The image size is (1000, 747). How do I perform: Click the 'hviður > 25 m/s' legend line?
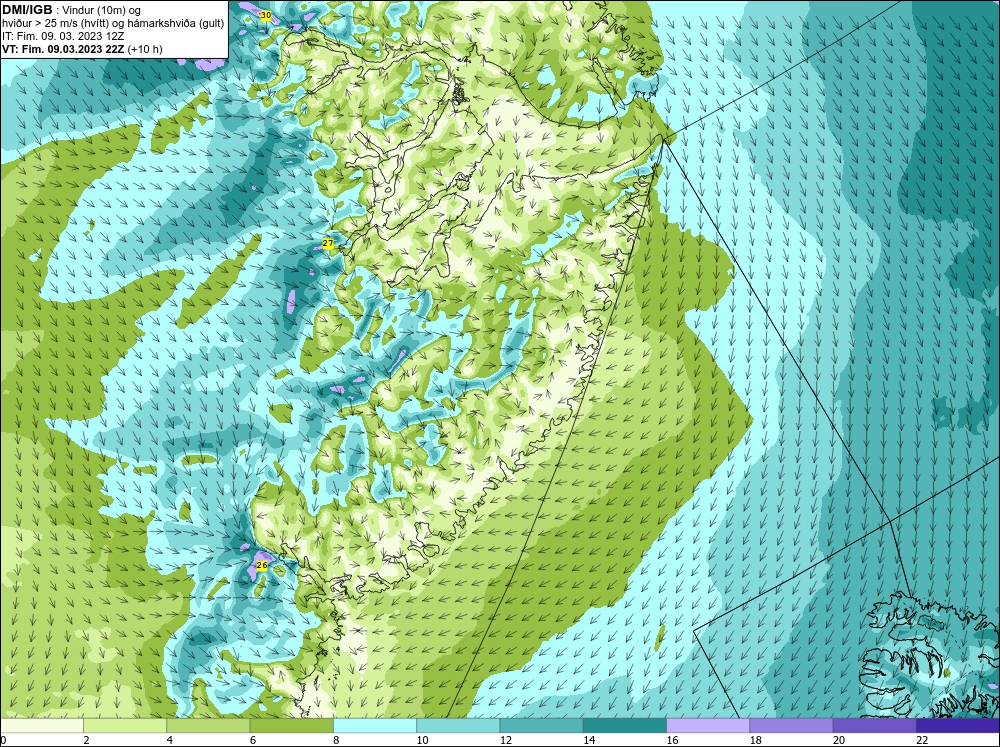(113, 23)
